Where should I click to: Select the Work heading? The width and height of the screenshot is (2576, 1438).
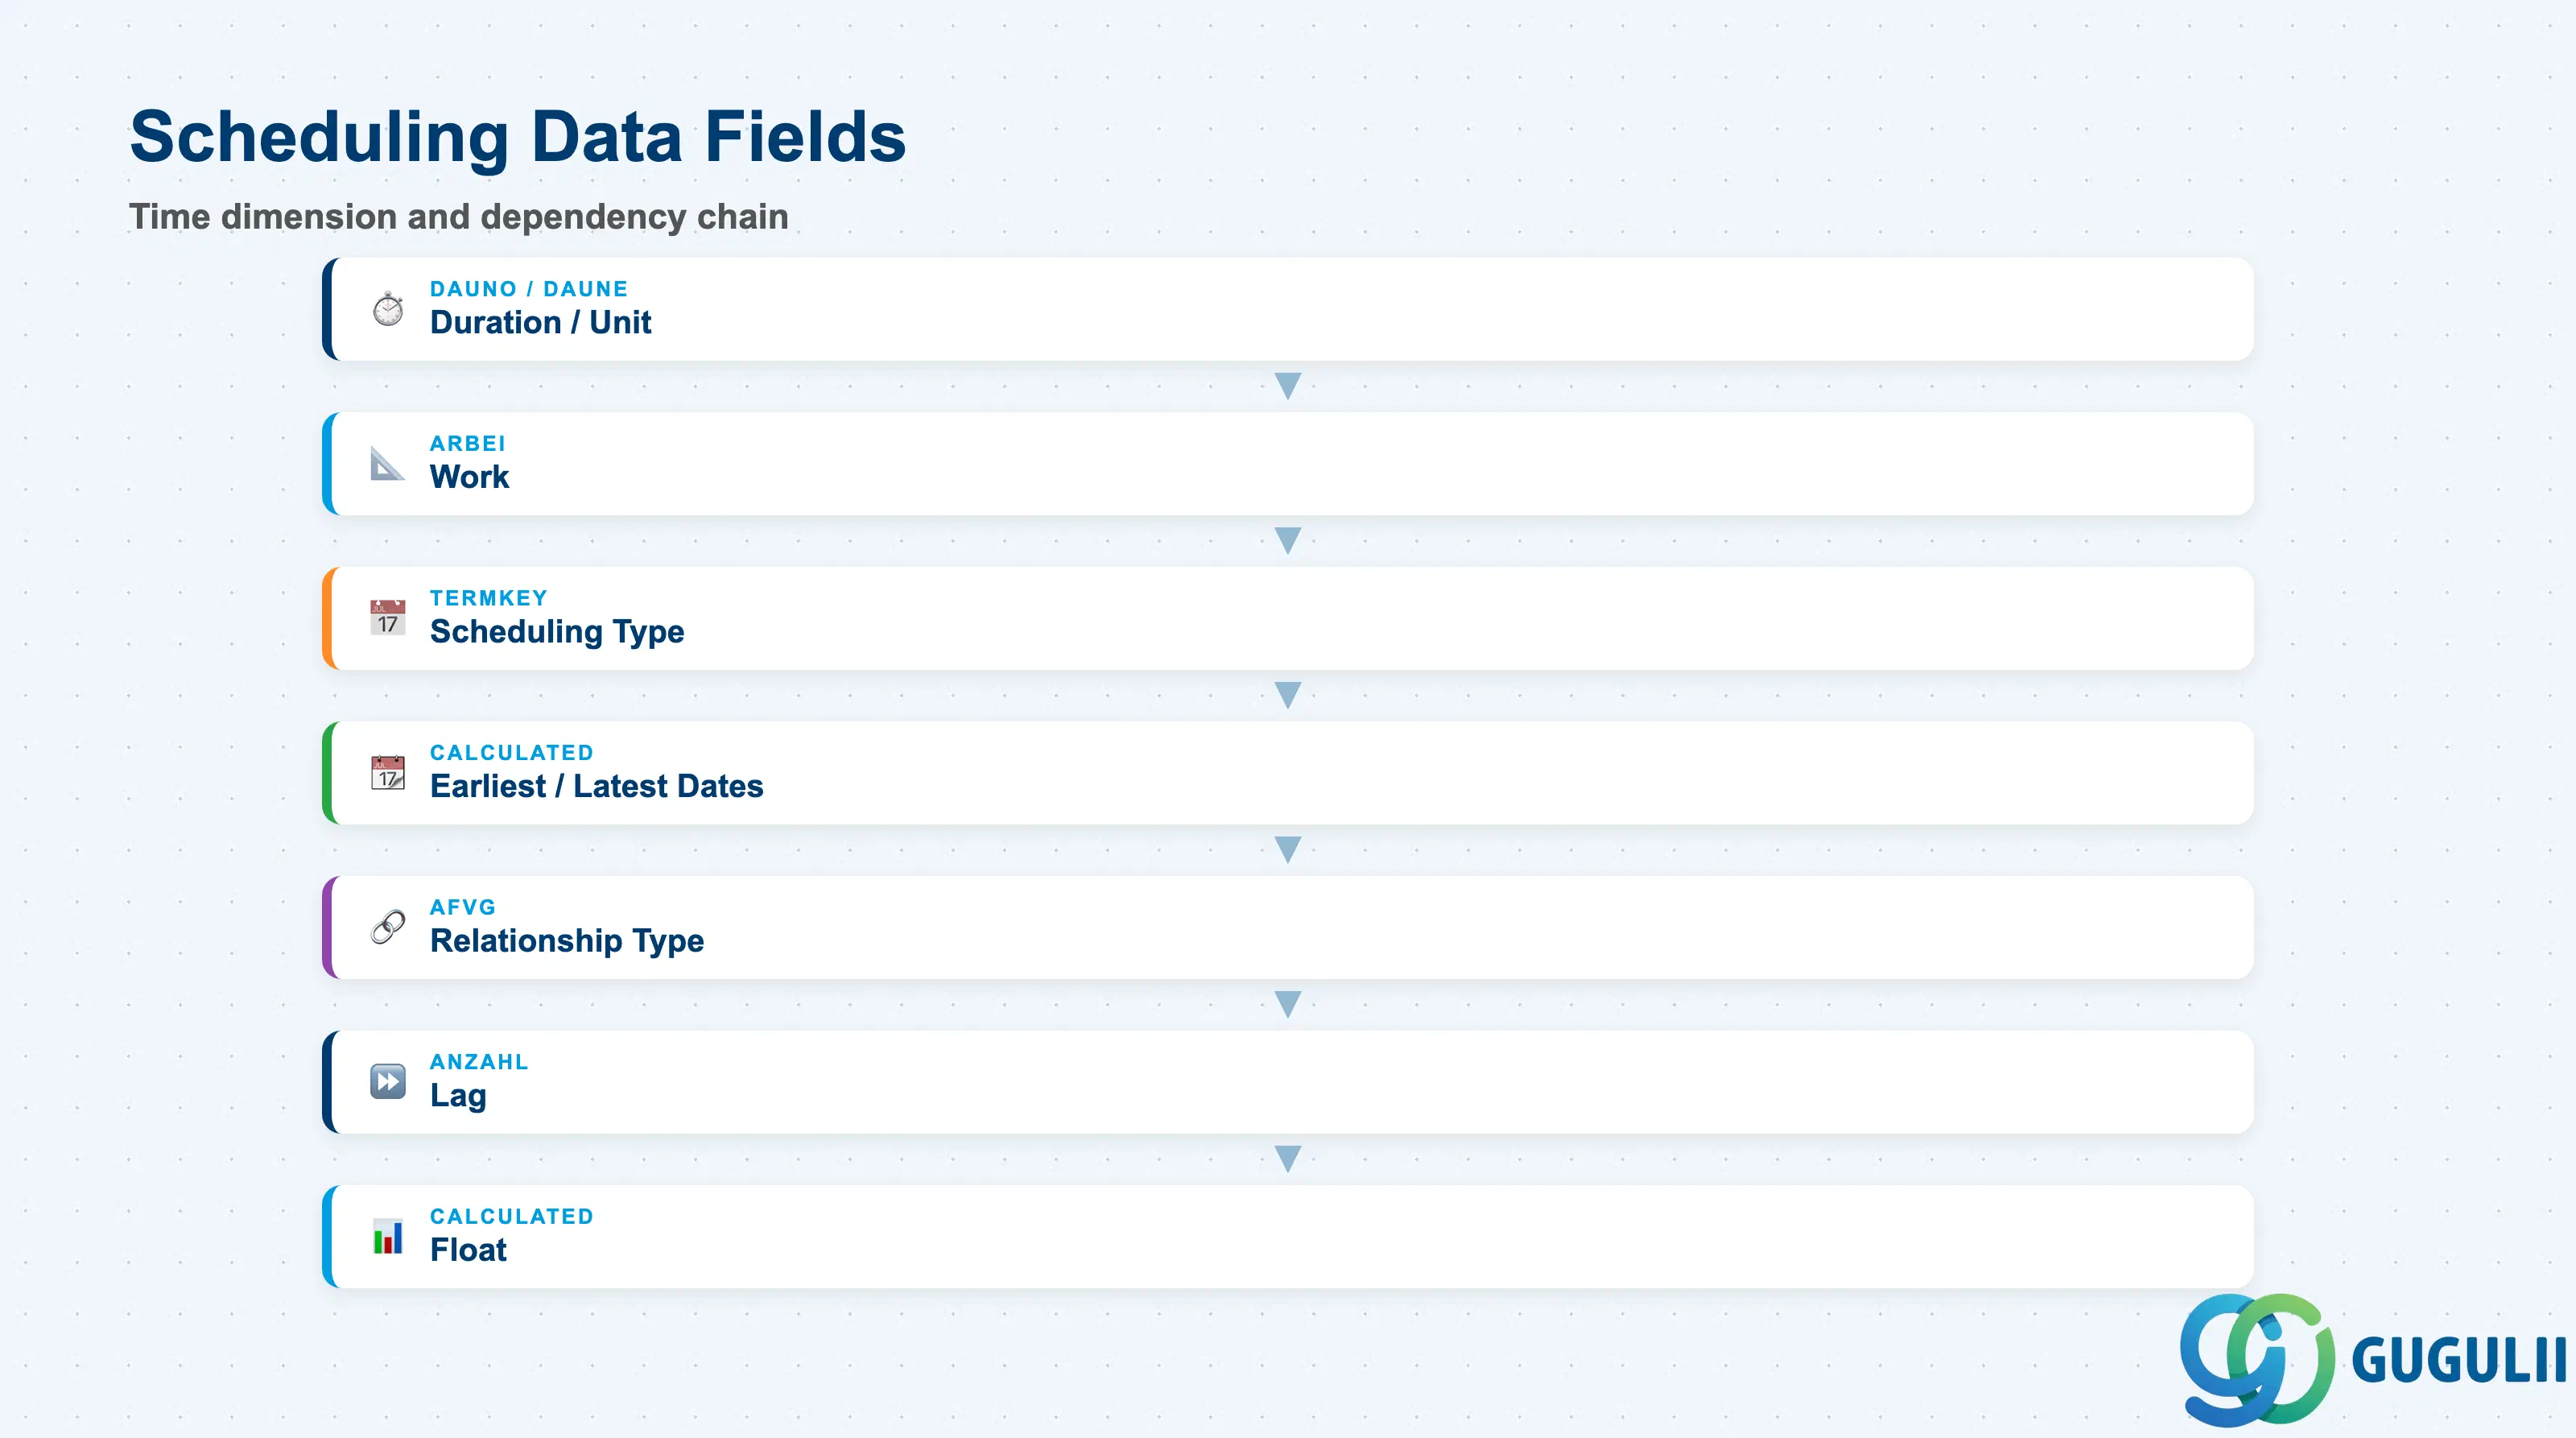pyautogui.click(x=470, y=477)
